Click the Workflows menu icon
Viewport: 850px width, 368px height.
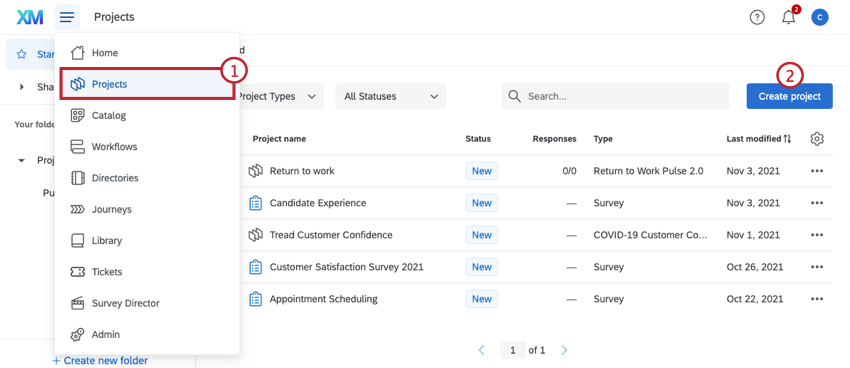click(x=78, y=147)
